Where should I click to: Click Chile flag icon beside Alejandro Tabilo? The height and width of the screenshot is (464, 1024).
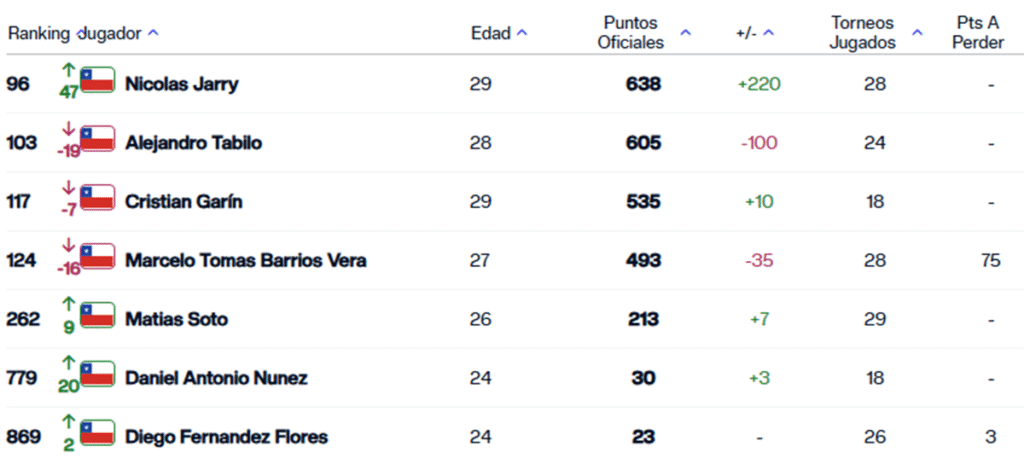coord(98,139)
